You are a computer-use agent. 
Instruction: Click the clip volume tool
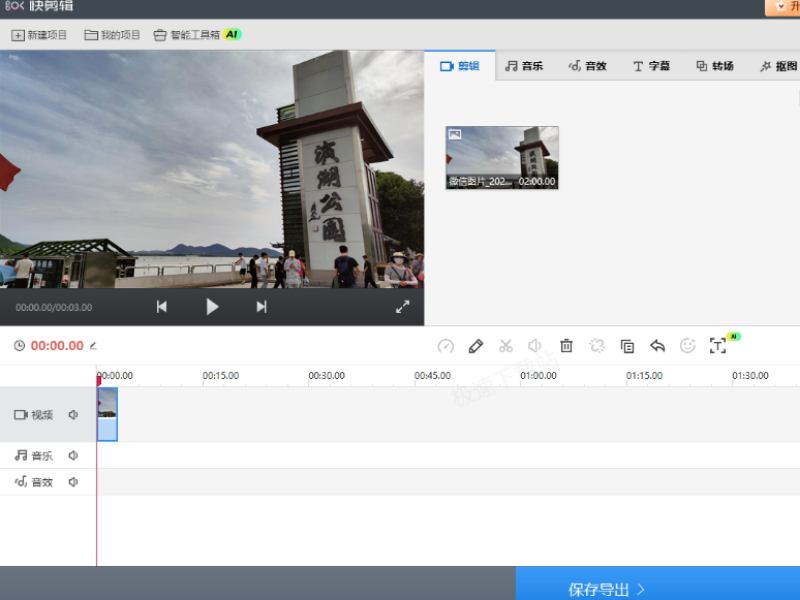coord(535,346)
